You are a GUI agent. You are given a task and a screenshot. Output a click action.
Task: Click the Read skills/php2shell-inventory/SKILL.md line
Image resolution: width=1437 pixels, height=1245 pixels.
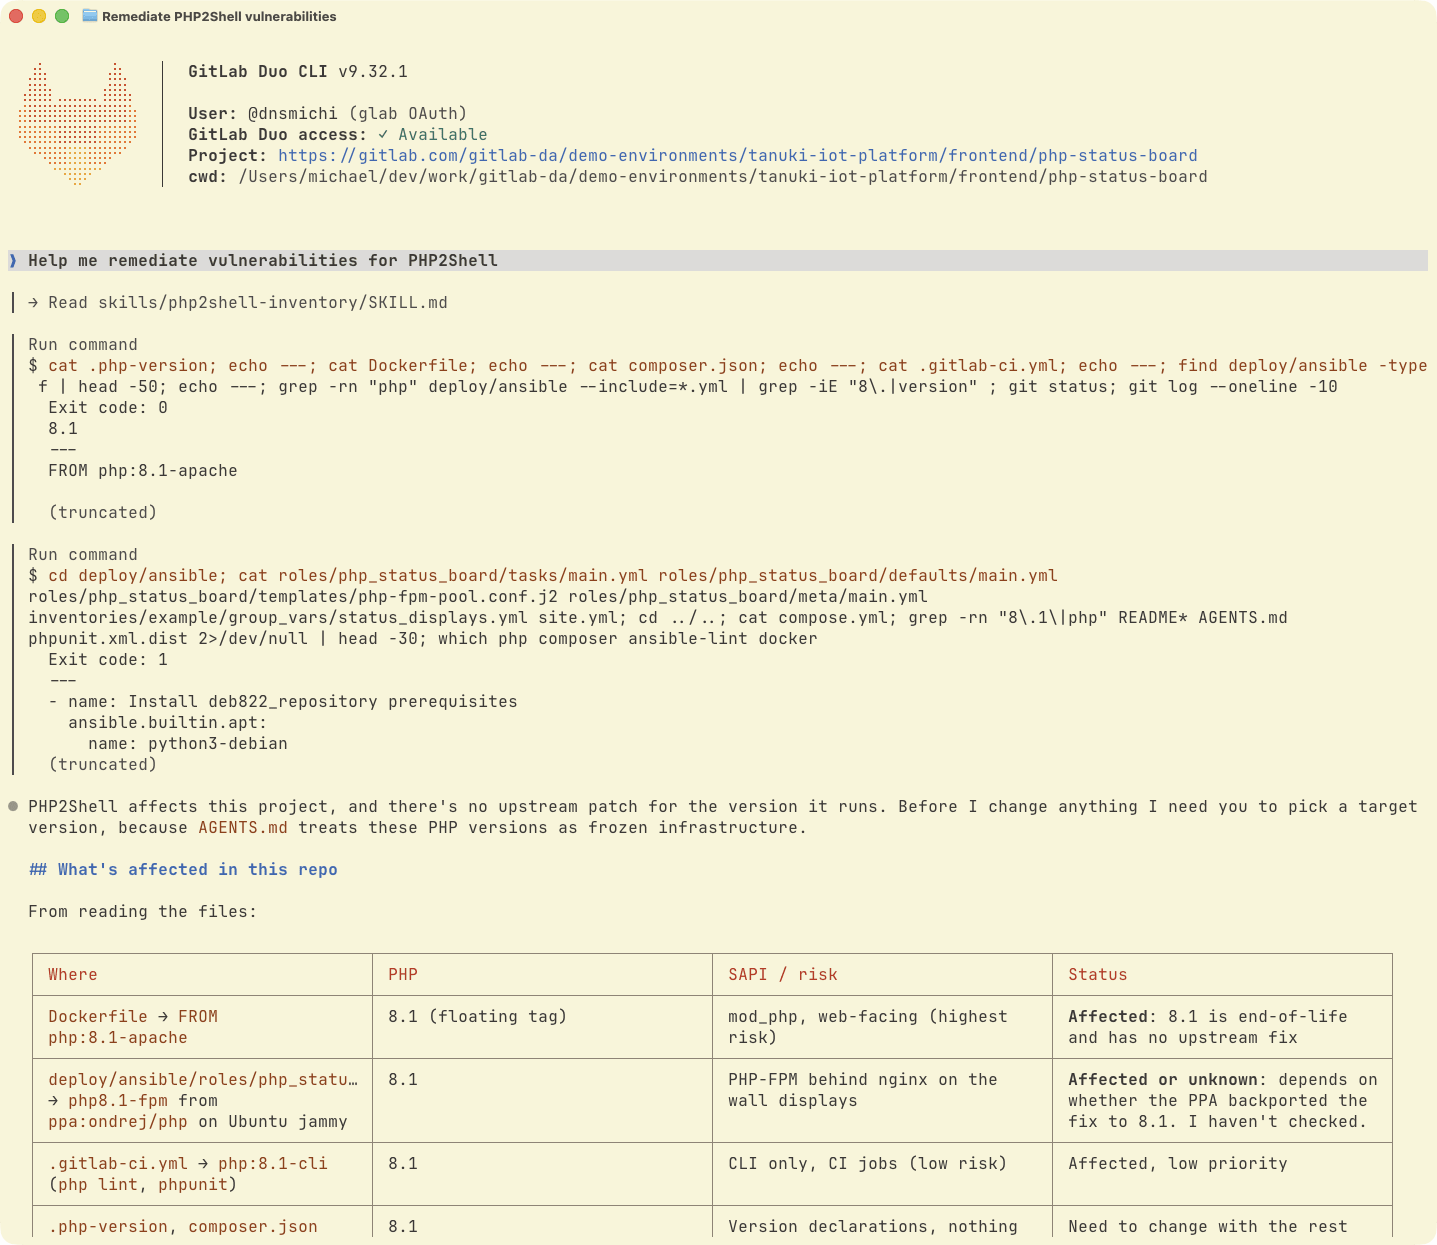point(238,302)
